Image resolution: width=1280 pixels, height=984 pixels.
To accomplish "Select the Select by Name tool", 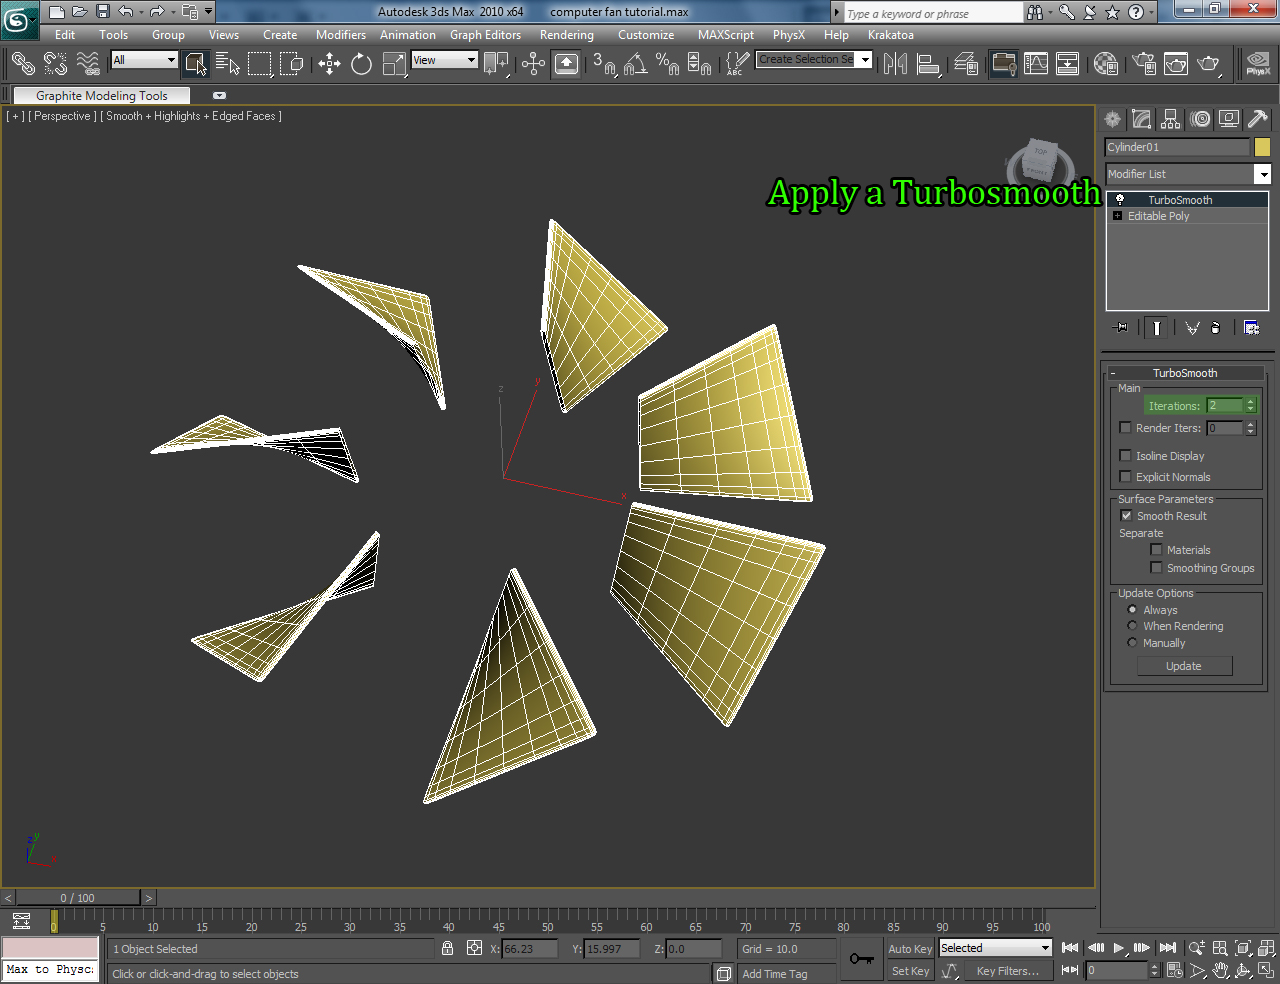I will point(228,64).
